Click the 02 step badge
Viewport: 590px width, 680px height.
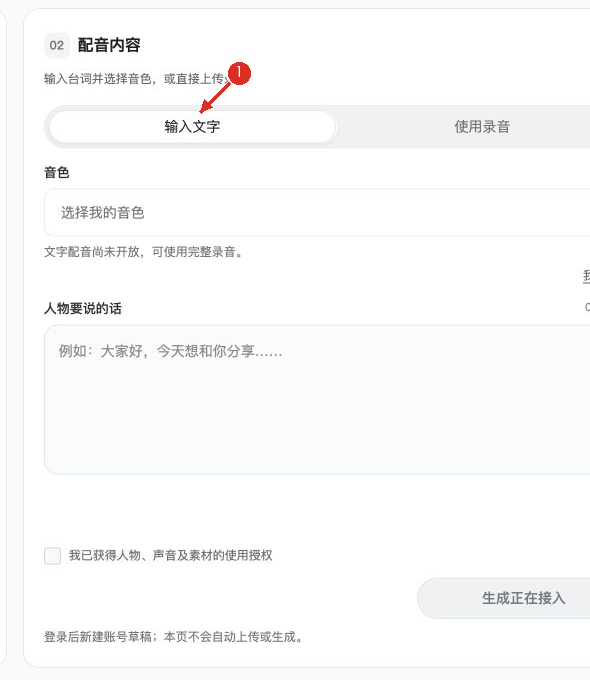pos(57,45)
